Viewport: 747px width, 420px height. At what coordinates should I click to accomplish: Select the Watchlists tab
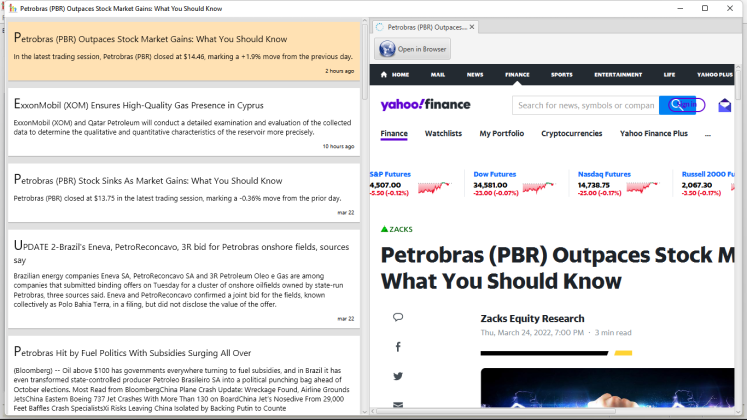[x=444, y=133]
